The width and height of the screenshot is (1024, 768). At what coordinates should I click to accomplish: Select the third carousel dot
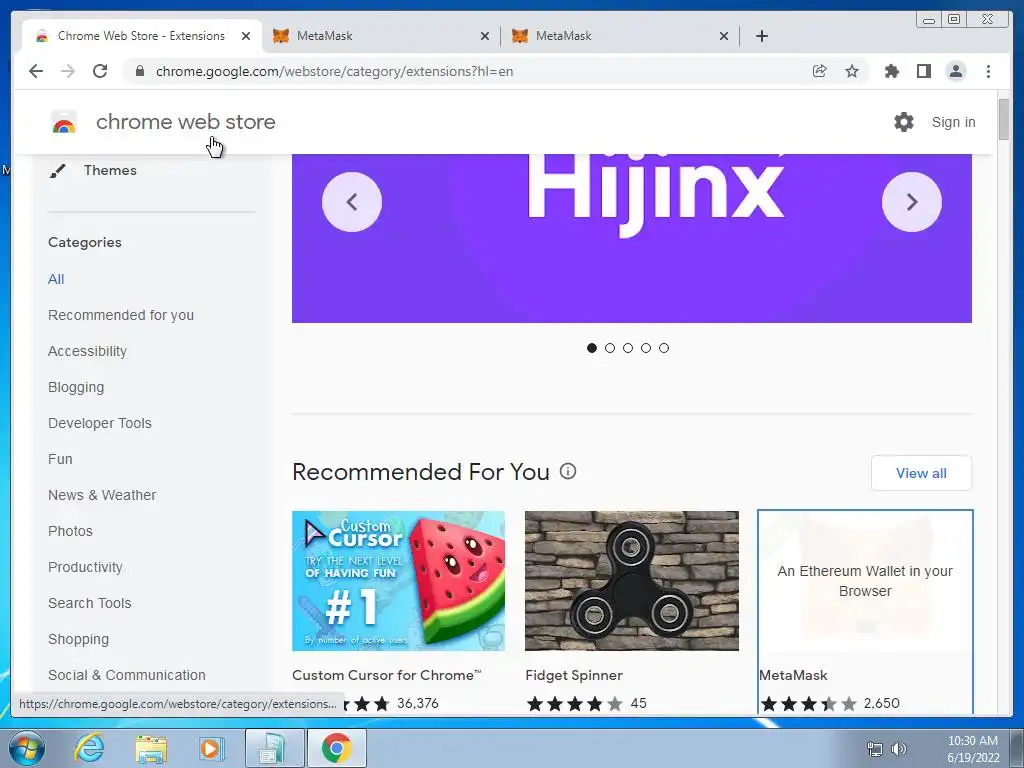click(x=628, y=348)
